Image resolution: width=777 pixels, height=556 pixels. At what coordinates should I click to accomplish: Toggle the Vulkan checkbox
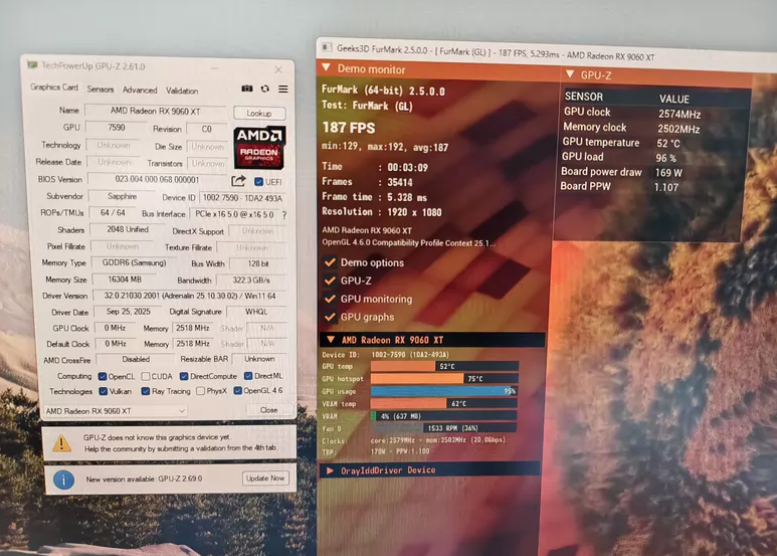tap(103, 391)
